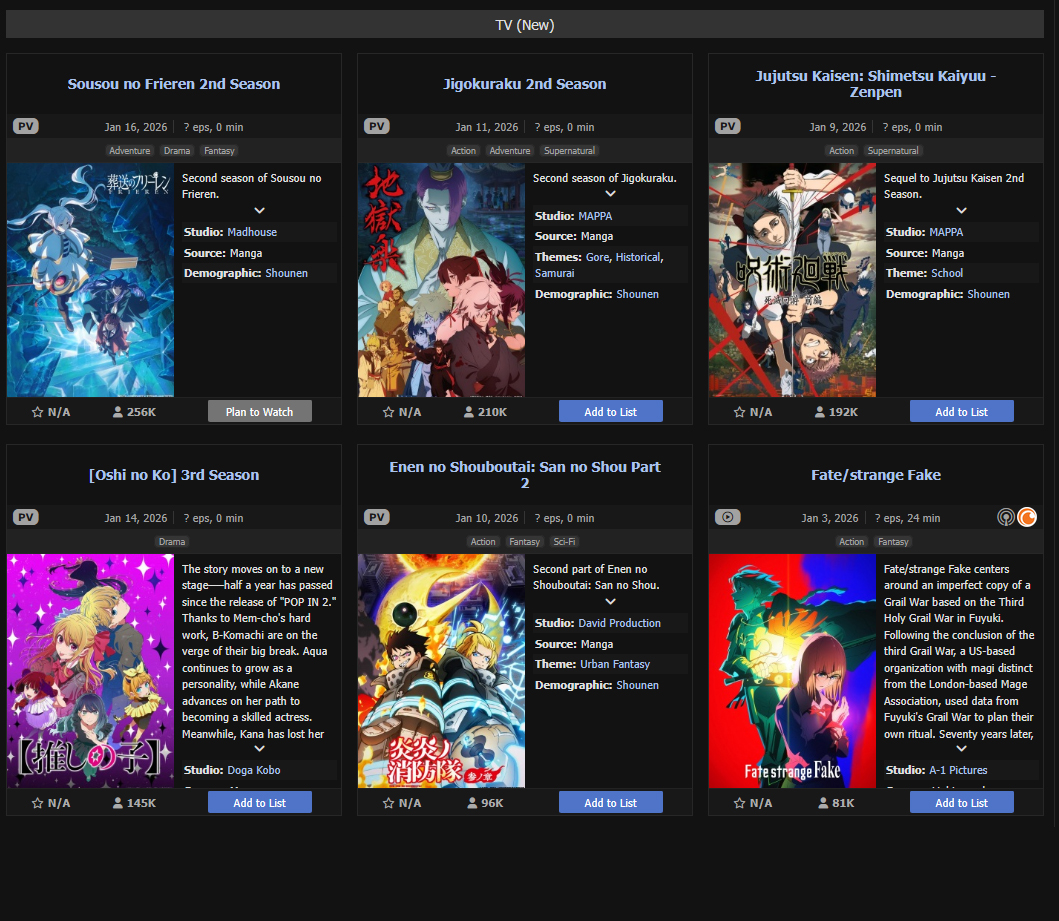
Task: Click the score star on Sousou no Frieren
Action: point(38,412)
